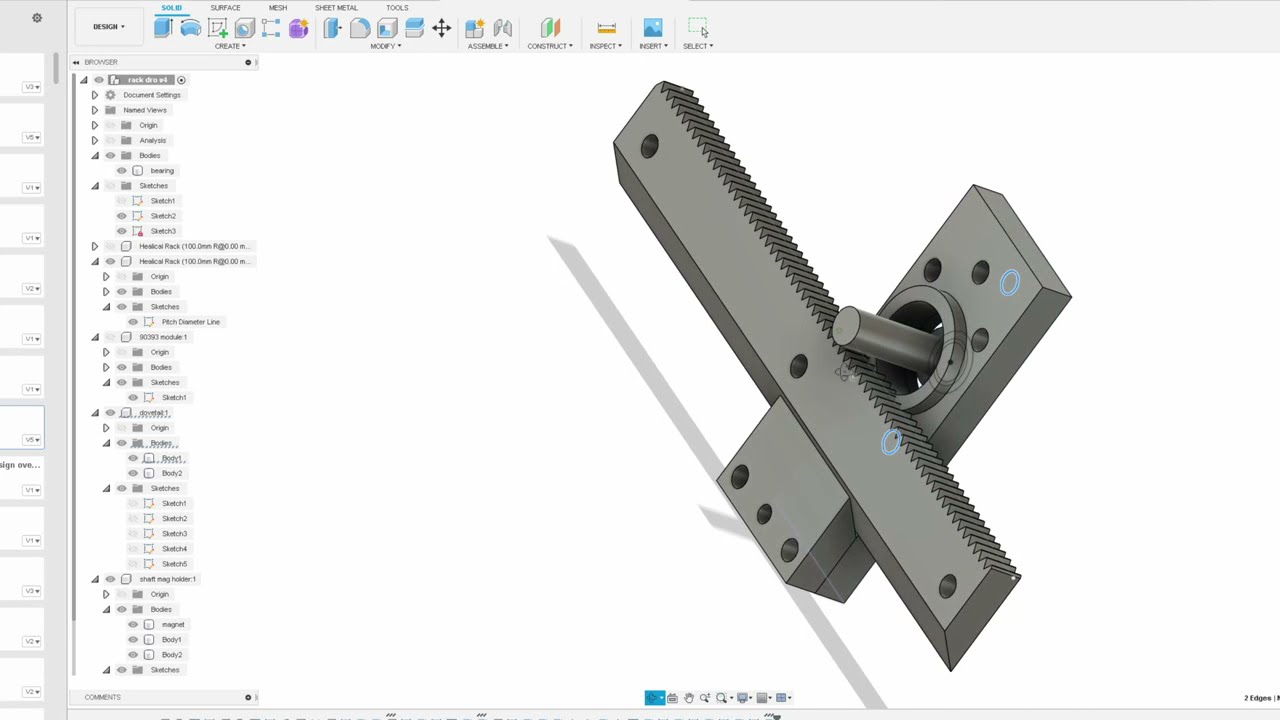Image resolution: width=1280 pixels, height=720 pixels.
Task: Select the Revolve tool
Action: tap(190, 28)
